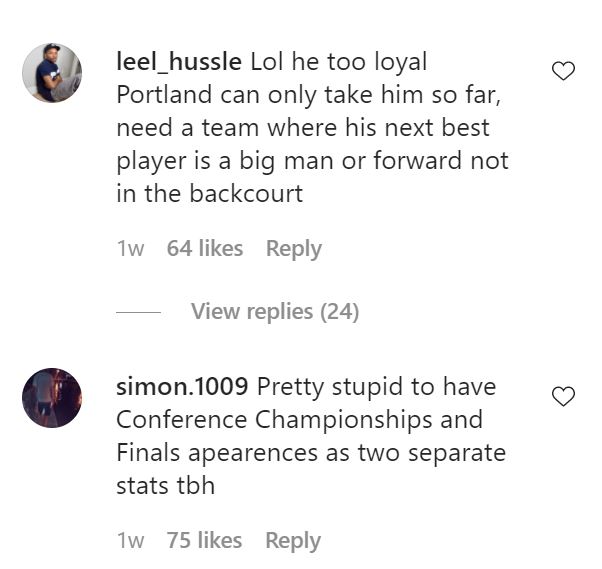Go to simon.1009's profile via username
This screenshot has width=602, height=569.
(x=182, y=386)
